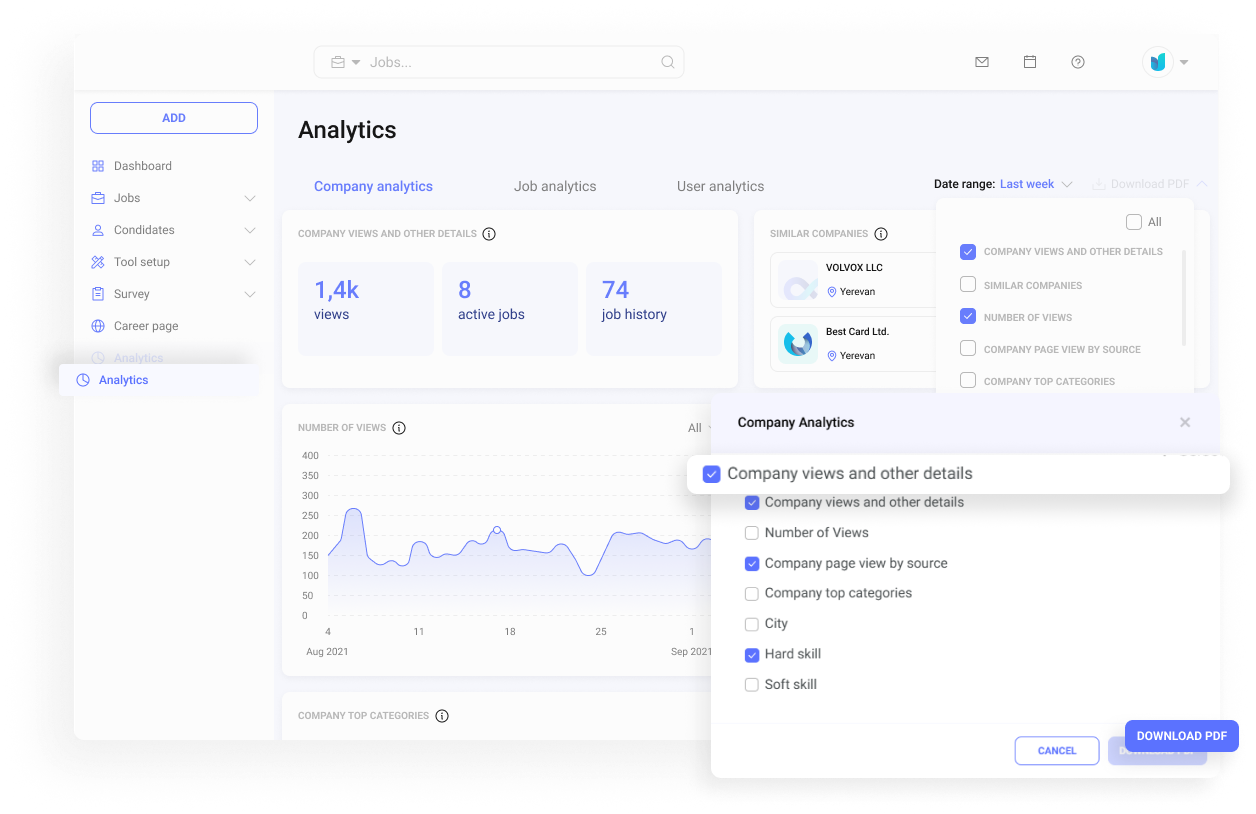The width and height of the screenshot is (1256, 814).
Task: Click Cancel in the Company Analytics dialog
Action: point(1057,751)
